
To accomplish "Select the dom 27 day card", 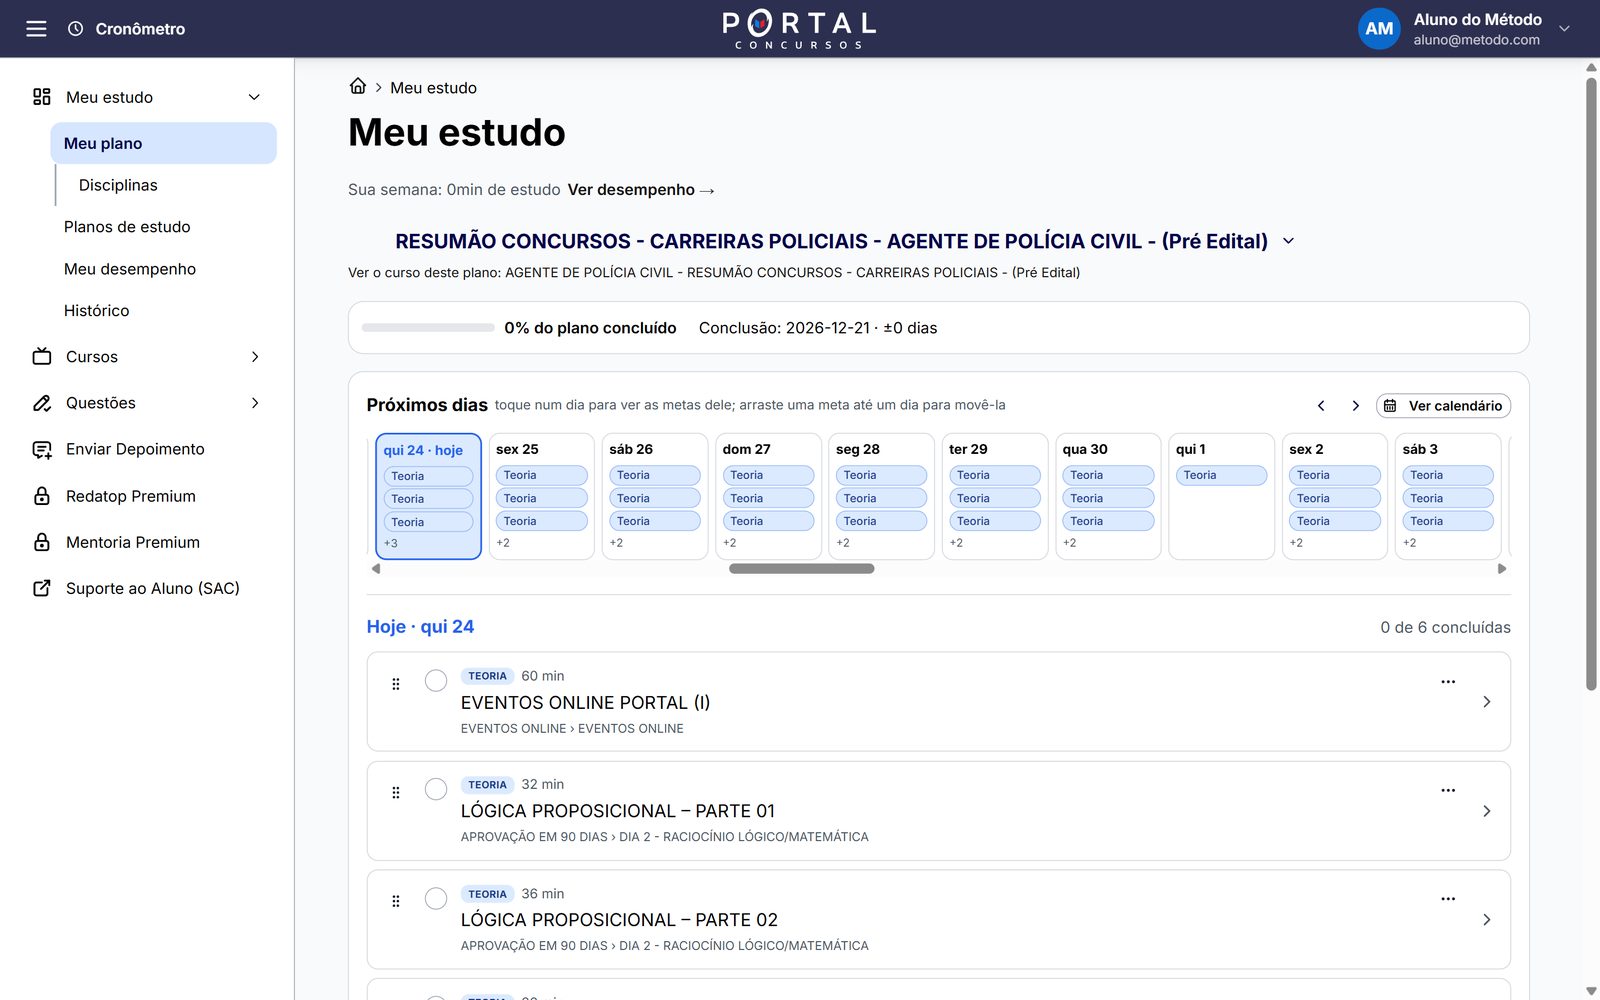I will 768,496.
